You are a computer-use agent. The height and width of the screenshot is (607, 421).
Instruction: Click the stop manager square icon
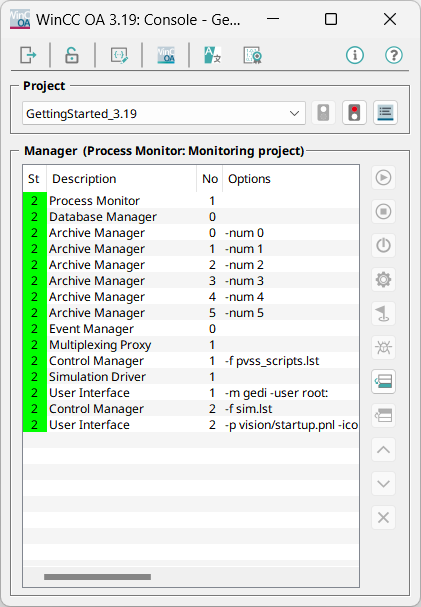383,211
